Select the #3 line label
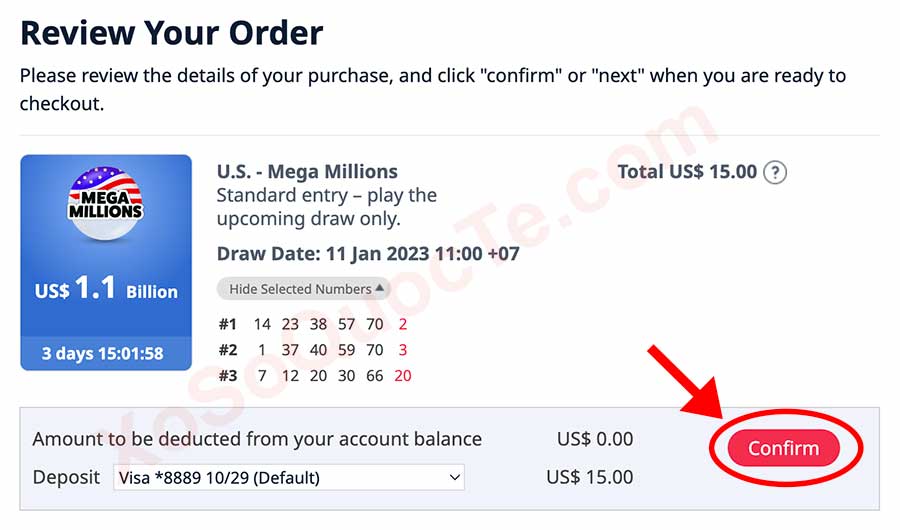Screen dimensions: 900x530 [x=228, y=376]
